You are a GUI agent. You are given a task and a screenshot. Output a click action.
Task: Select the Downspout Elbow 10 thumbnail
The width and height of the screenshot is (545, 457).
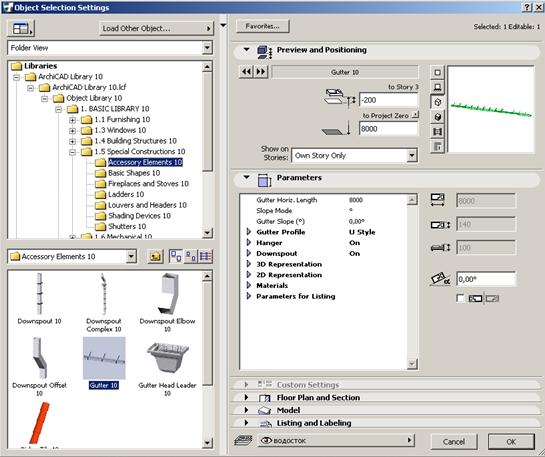coord(168,302)
